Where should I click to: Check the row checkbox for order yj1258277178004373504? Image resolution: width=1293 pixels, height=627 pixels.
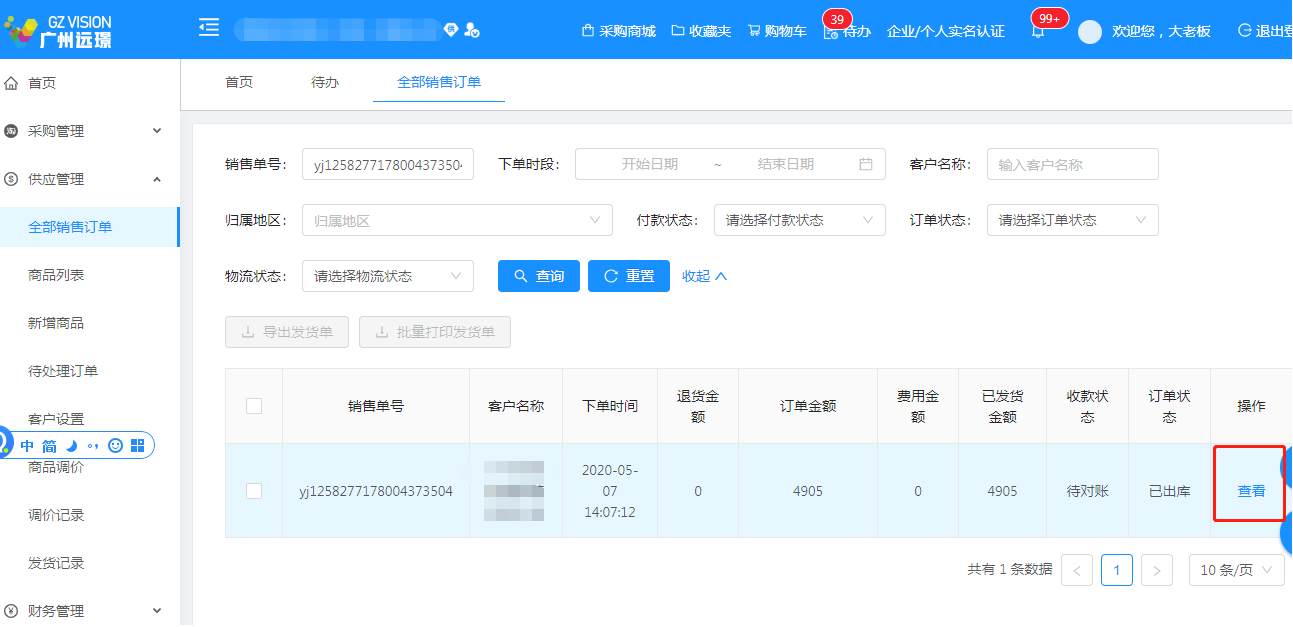[254, 491]
